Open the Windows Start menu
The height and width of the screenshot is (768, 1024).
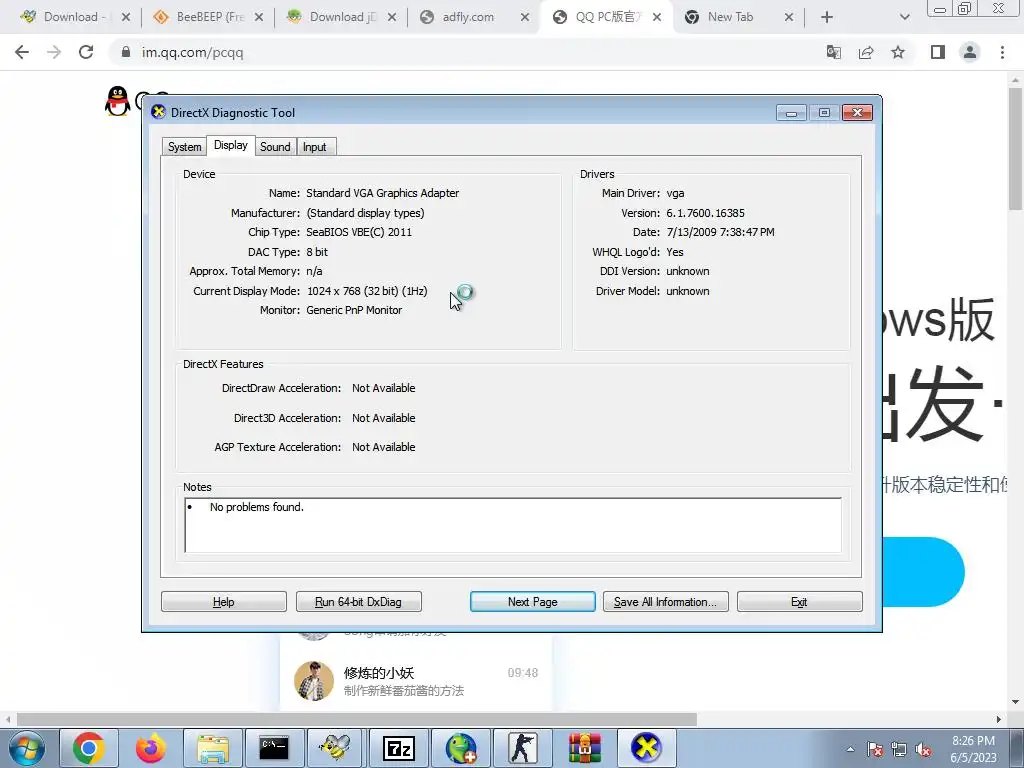click(x=27, y=748)
